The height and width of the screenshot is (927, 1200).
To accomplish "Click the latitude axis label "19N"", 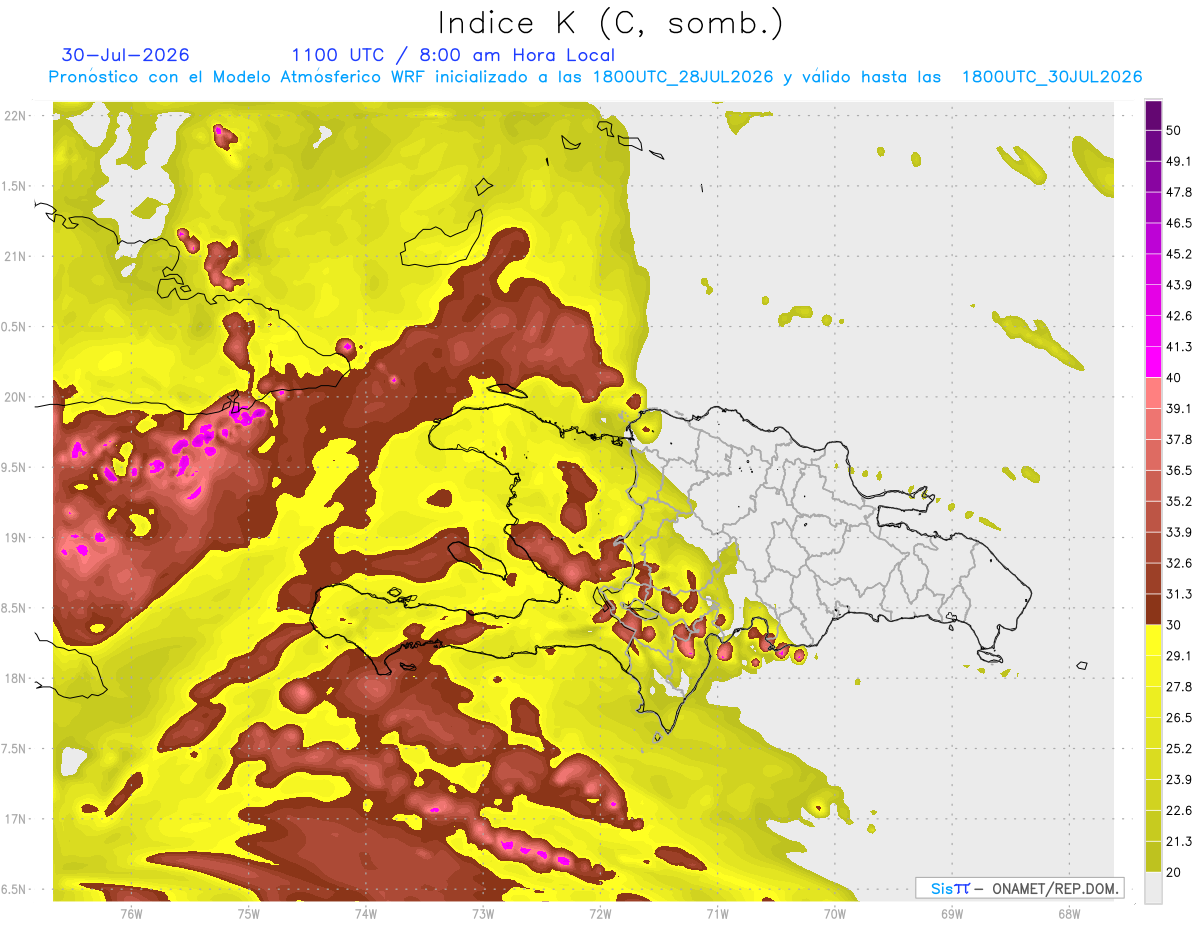I will pyautogui.click(x=17, y=538).
